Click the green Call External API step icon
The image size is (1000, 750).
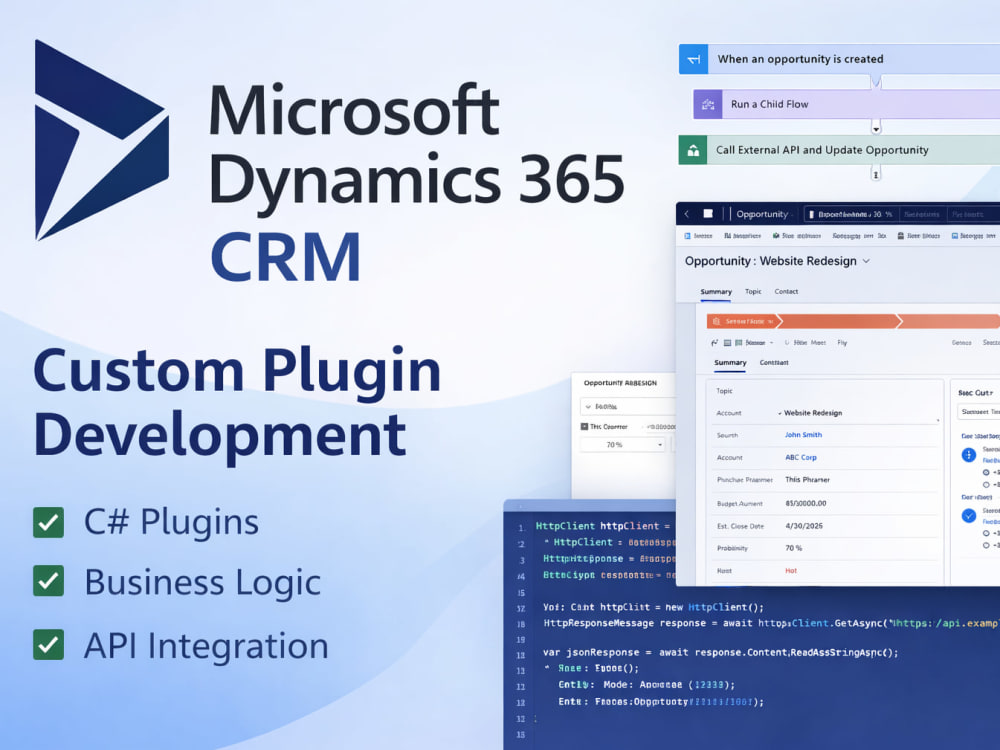(693, 151)
